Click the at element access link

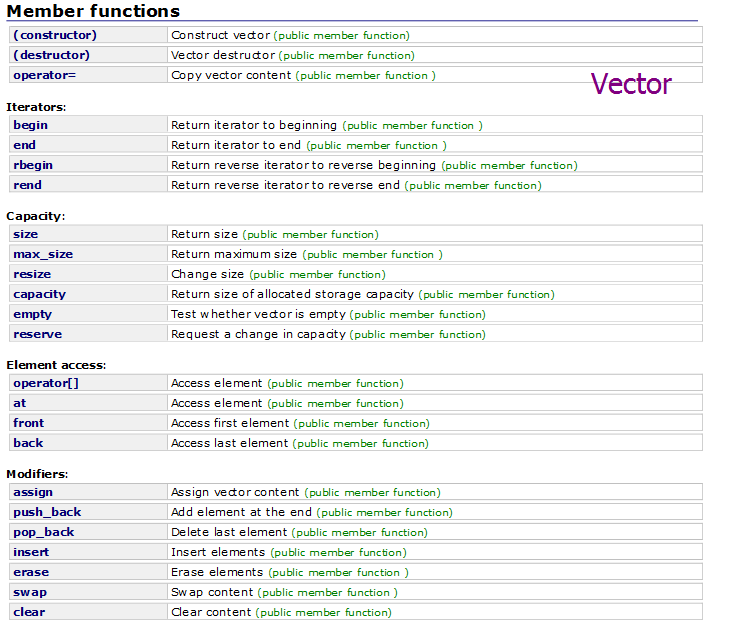coord(20,403)
